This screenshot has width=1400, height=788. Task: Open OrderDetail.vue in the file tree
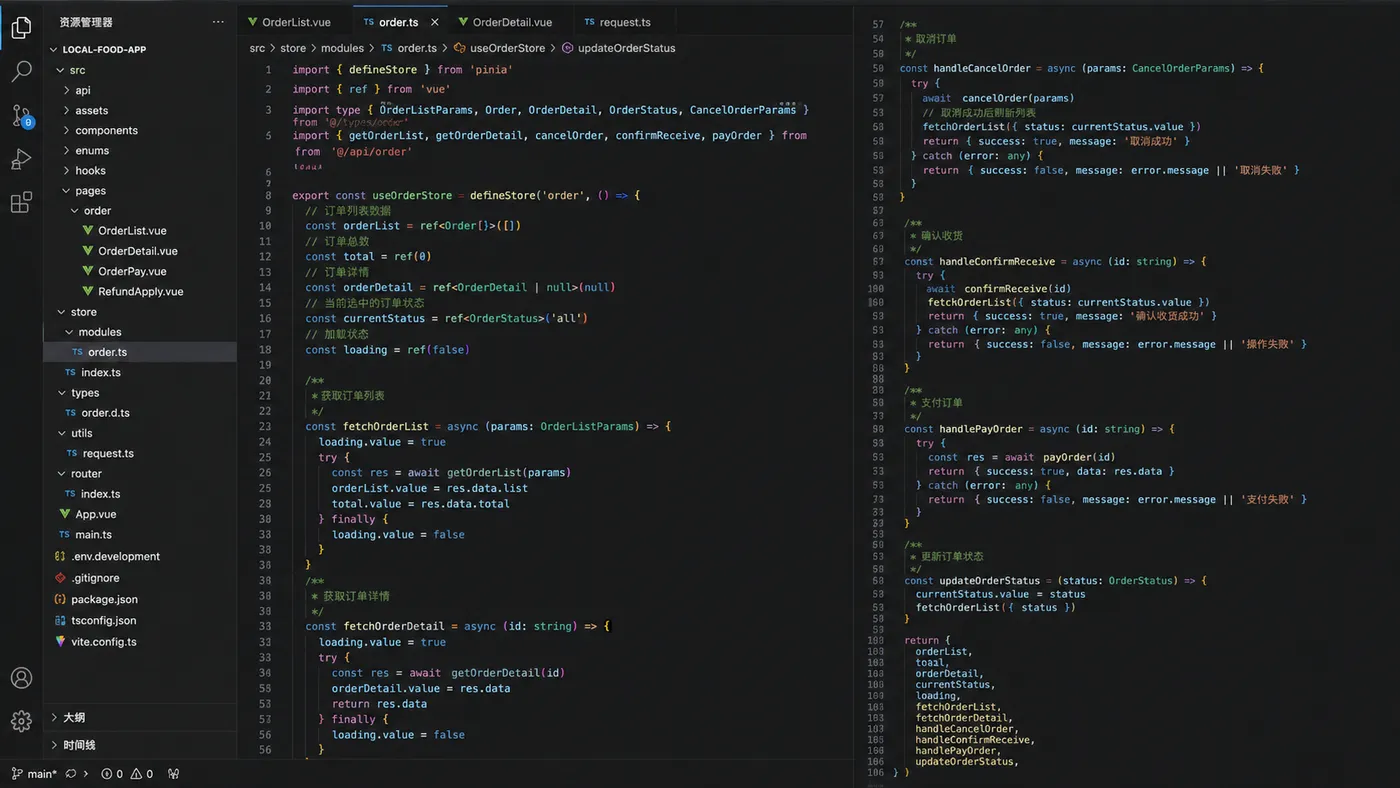pyautogui.click(x=140, y=251)
